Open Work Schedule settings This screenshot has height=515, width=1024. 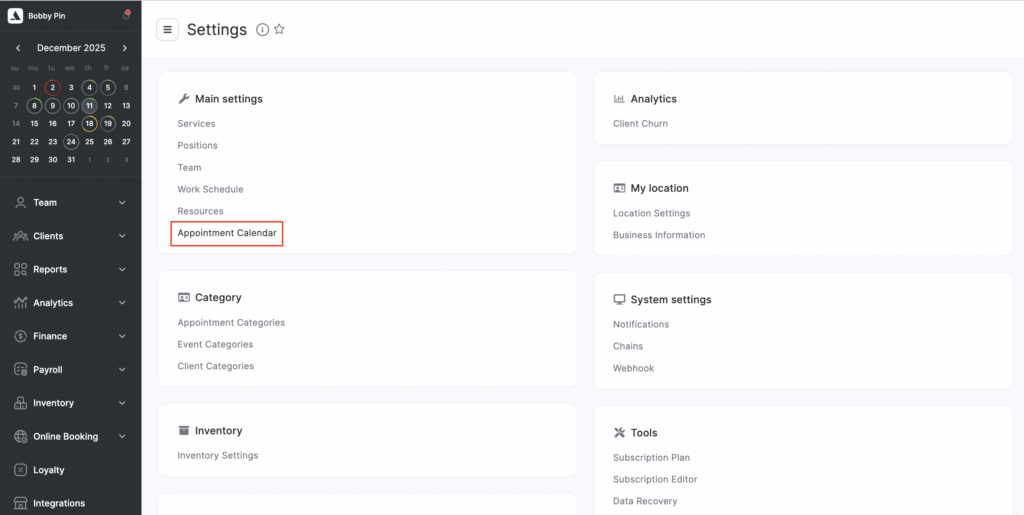tap(210, 189)
